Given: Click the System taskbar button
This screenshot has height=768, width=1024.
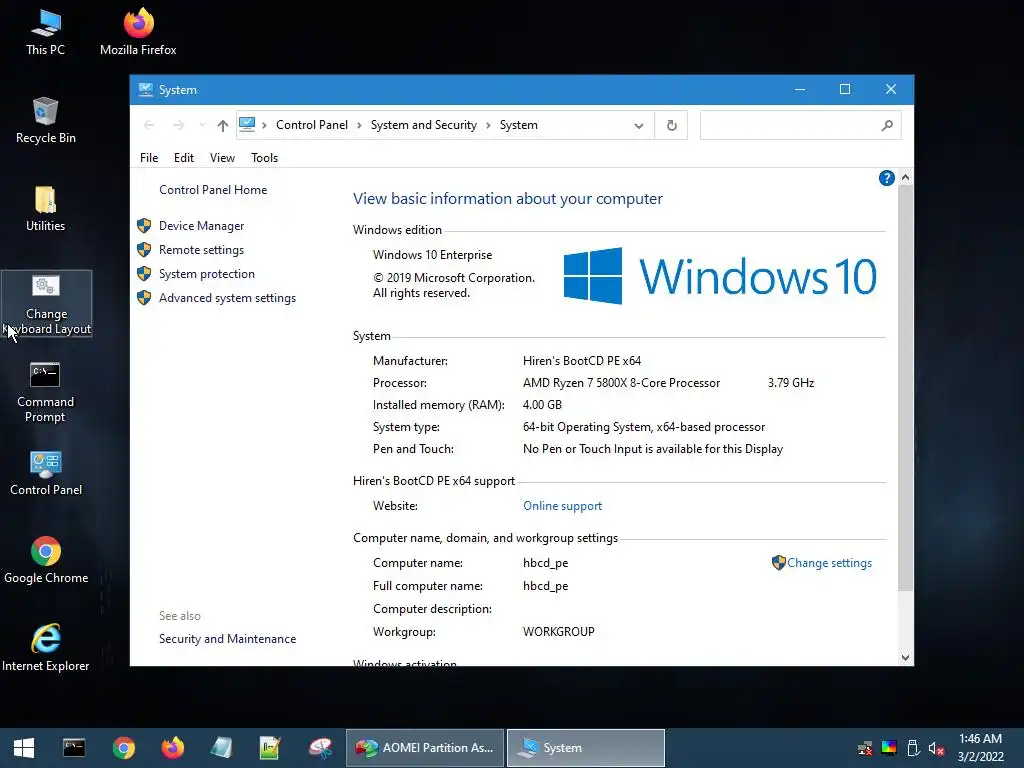Looking at the screenshot, I should click(x=586, y=748).
